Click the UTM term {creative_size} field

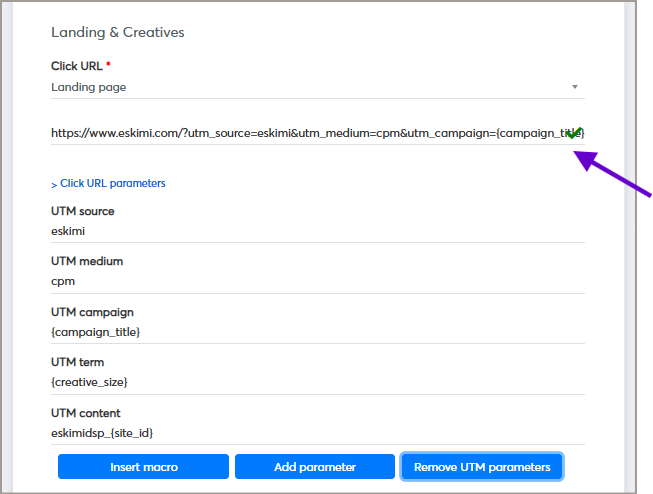point(300,382)
